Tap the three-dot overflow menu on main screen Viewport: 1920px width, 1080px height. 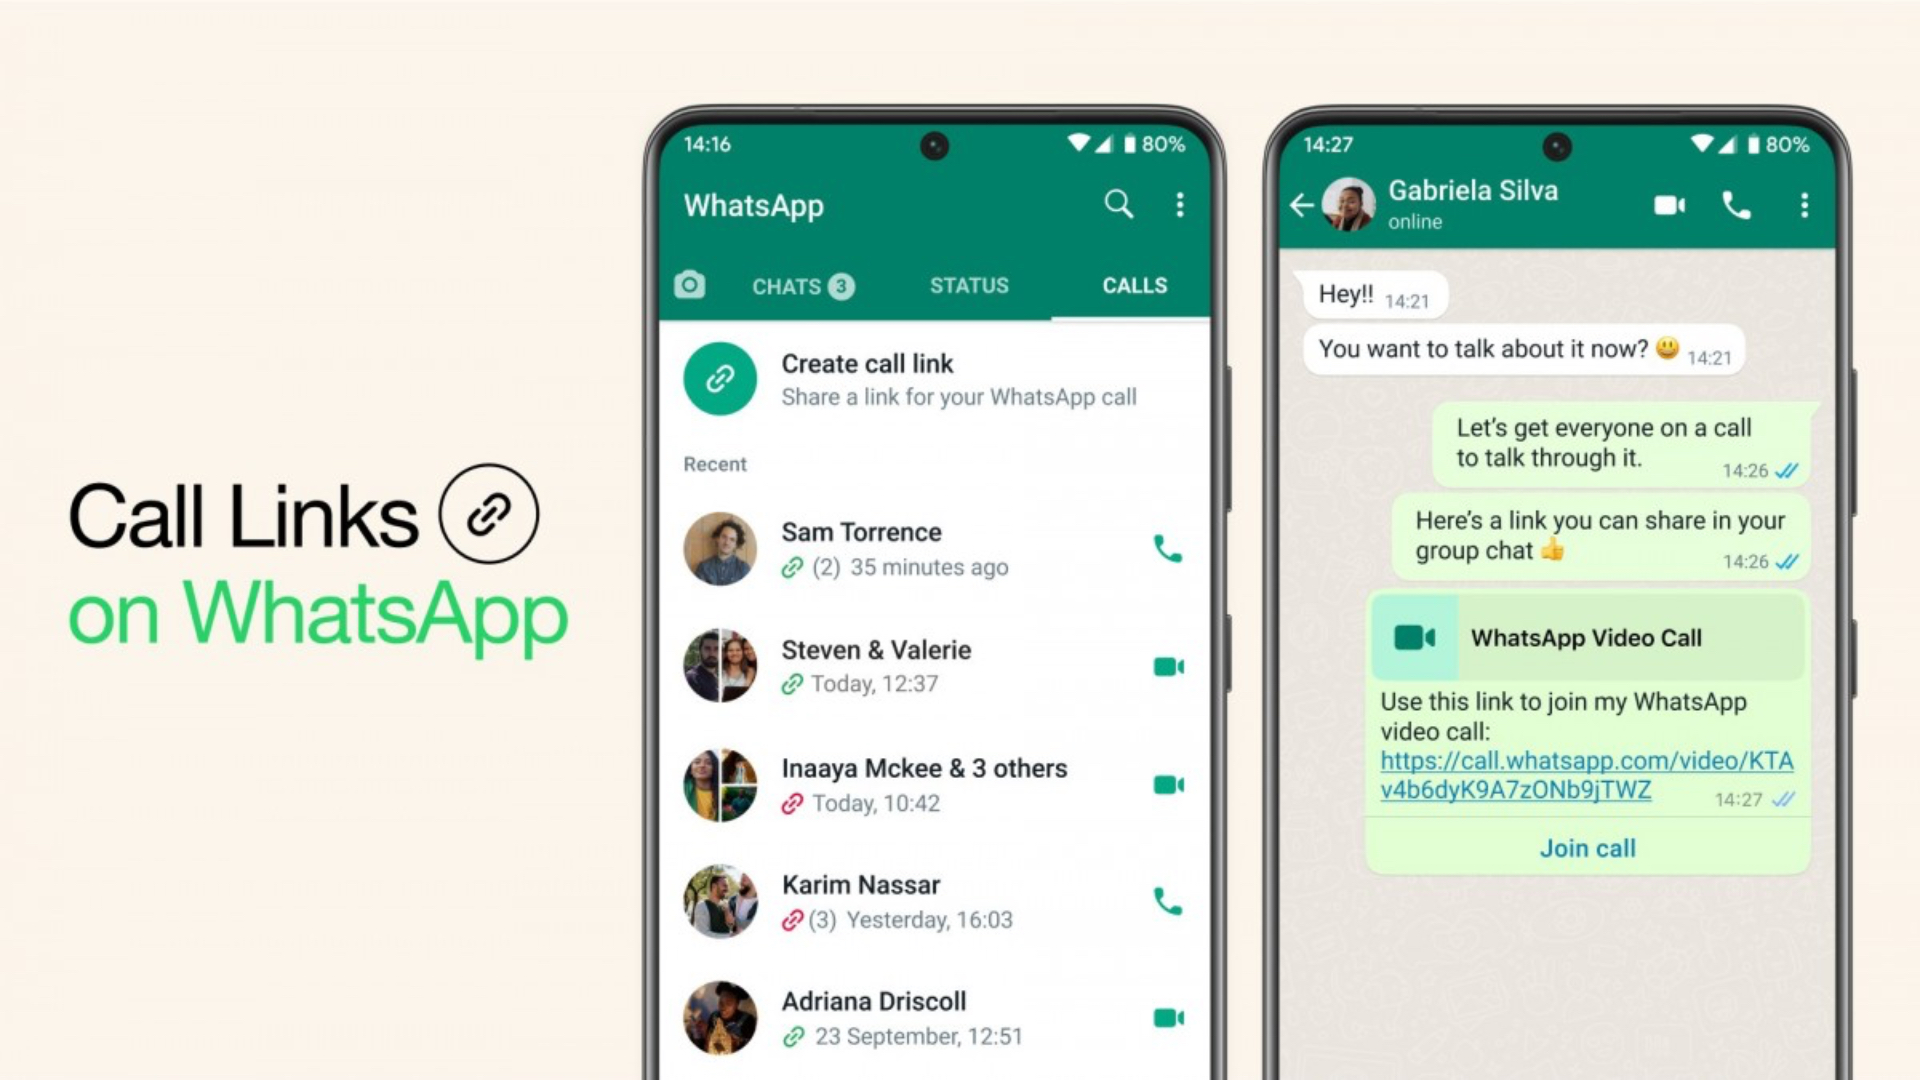1180,203
